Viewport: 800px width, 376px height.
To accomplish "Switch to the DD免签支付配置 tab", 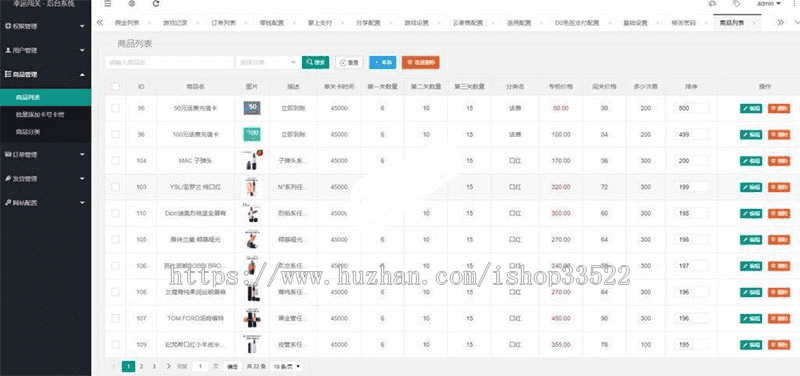I will pos(577,23).
